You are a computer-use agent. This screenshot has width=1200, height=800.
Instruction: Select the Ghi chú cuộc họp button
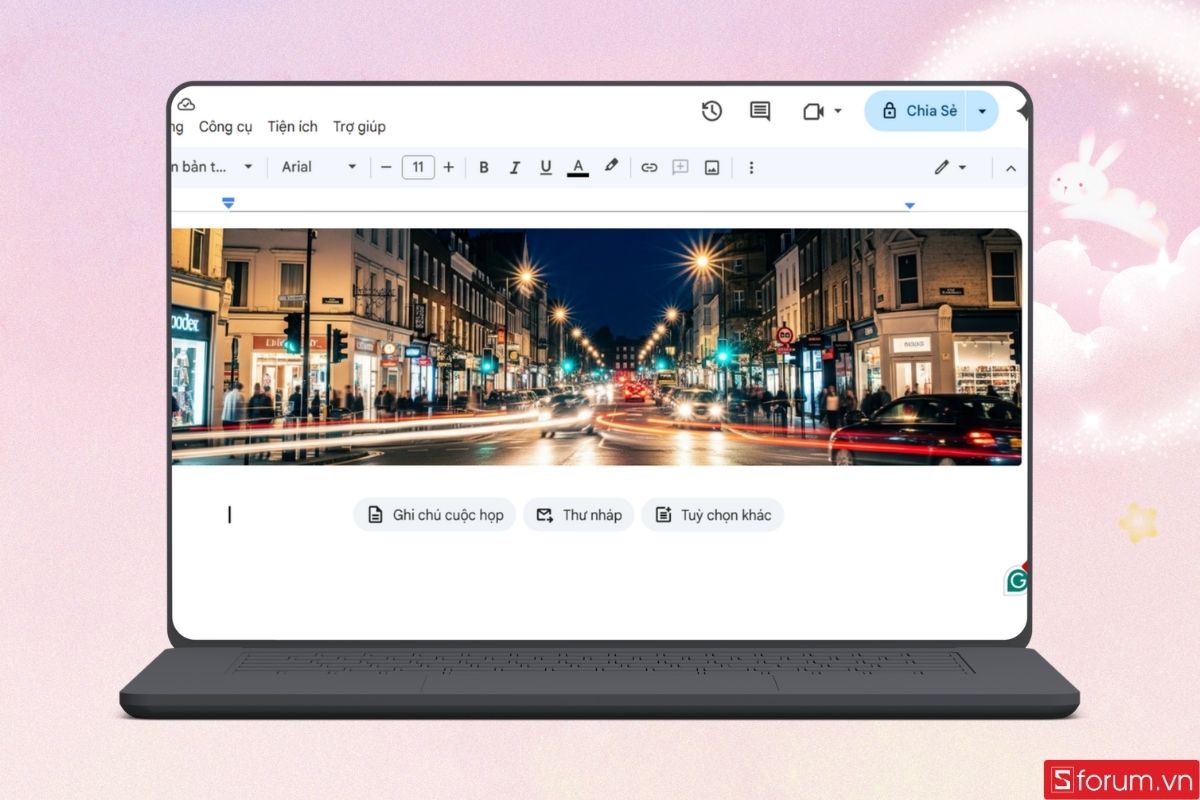point(434,514)
